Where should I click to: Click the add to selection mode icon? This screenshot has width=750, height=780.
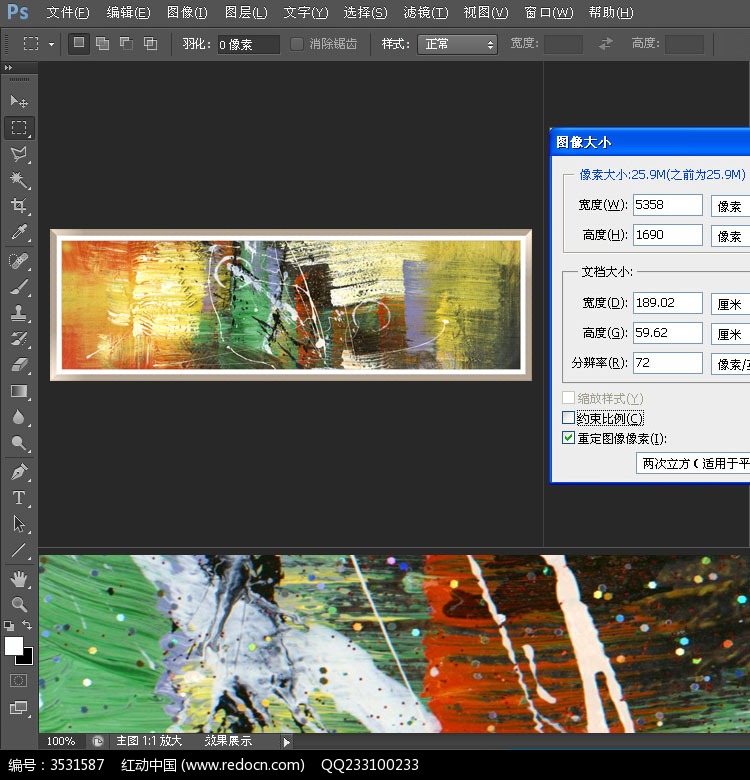click(102, 44)
